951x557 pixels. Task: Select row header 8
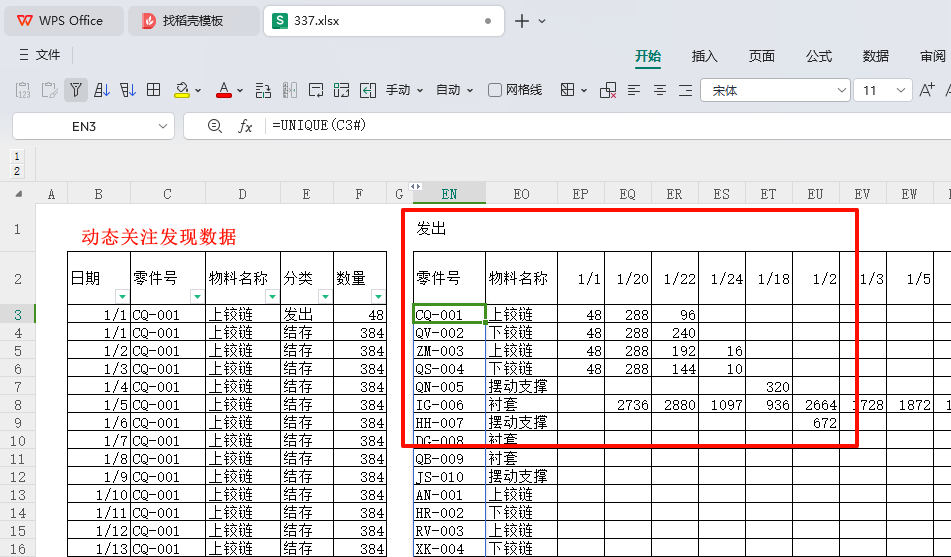coord(18,405)
